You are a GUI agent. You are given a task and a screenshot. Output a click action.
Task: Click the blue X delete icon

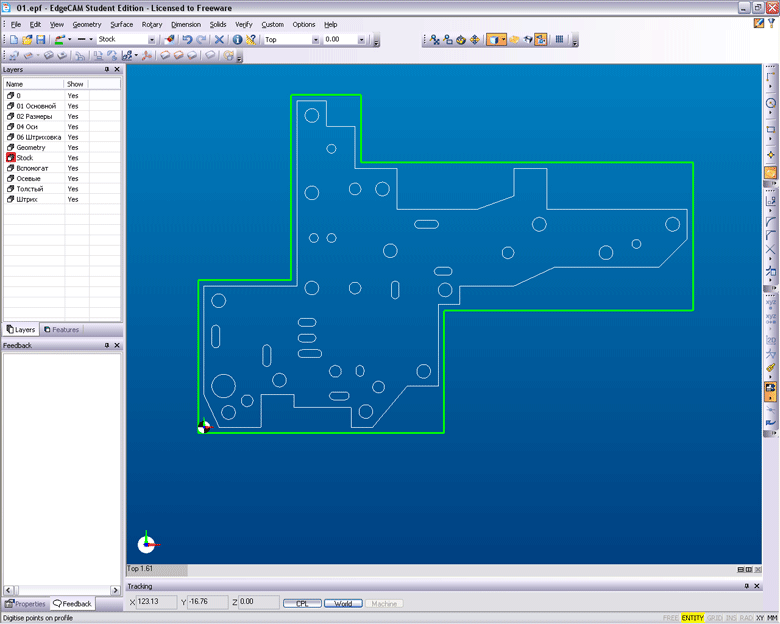coord(219,39)
